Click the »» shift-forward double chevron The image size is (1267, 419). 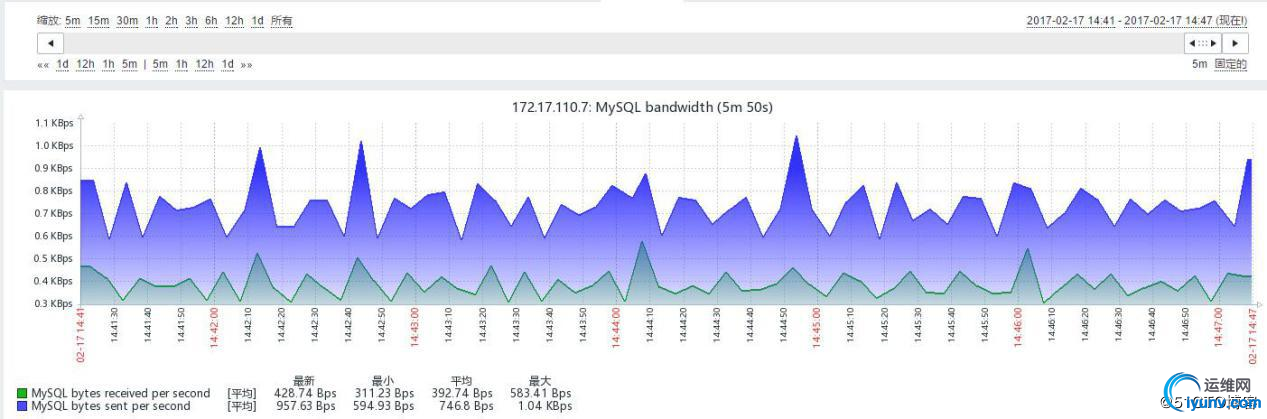pyautogui.click(x=246, y=64)
